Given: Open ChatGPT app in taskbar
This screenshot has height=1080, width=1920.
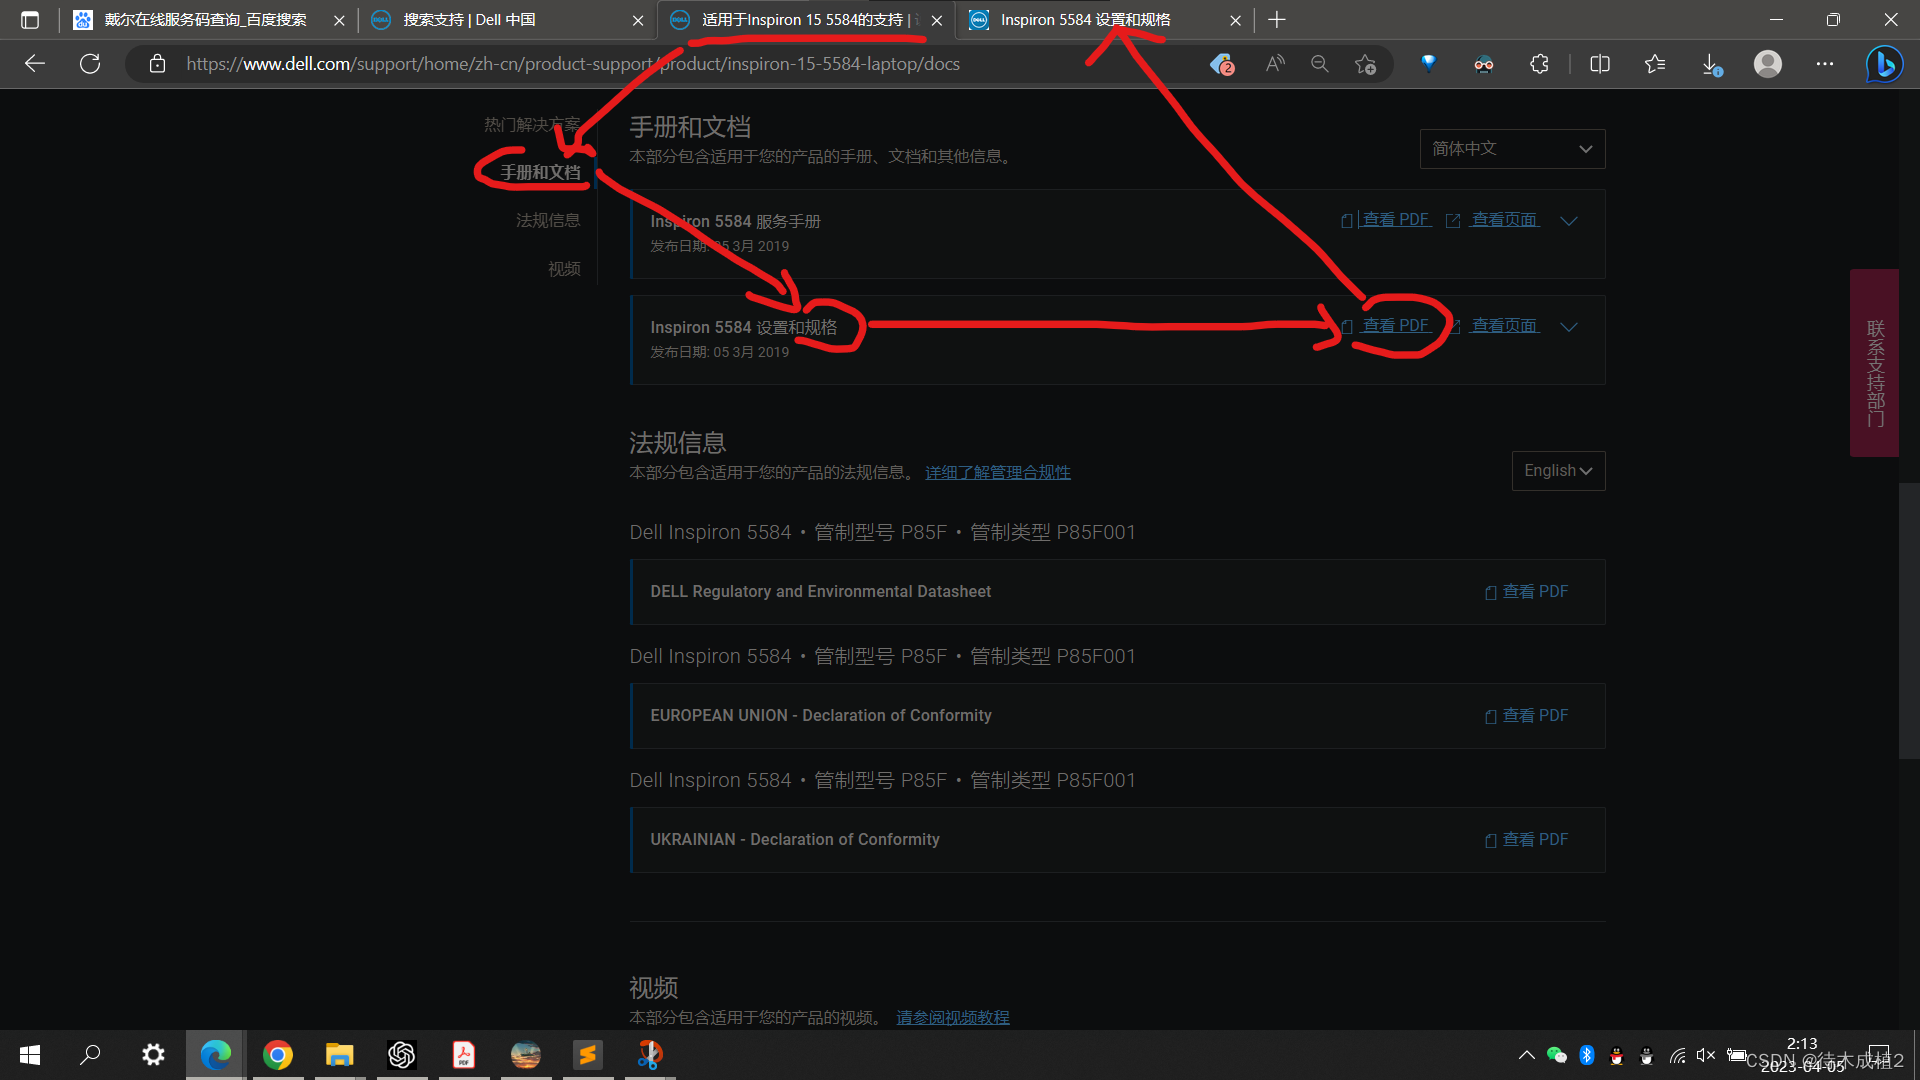Looking at the screenshot, I should click(x=402, y=1054).
